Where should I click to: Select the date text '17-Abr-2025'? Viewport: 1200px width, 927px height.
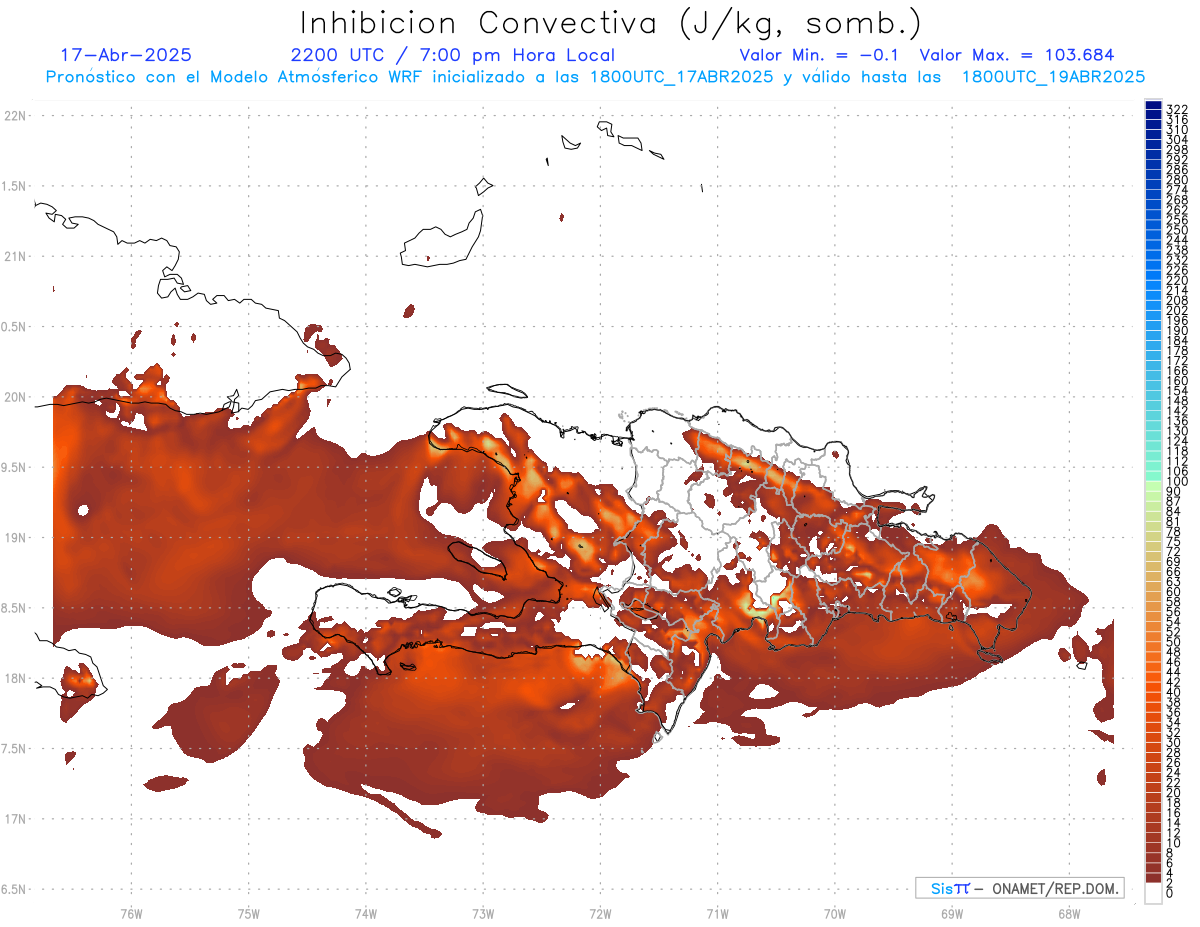click(126, 55)
